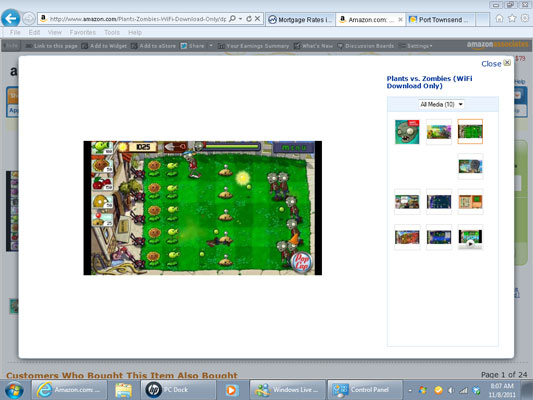Open the Favorites menu
The image size is (533, 400).
pyautogui.click(x=83, y=32)
